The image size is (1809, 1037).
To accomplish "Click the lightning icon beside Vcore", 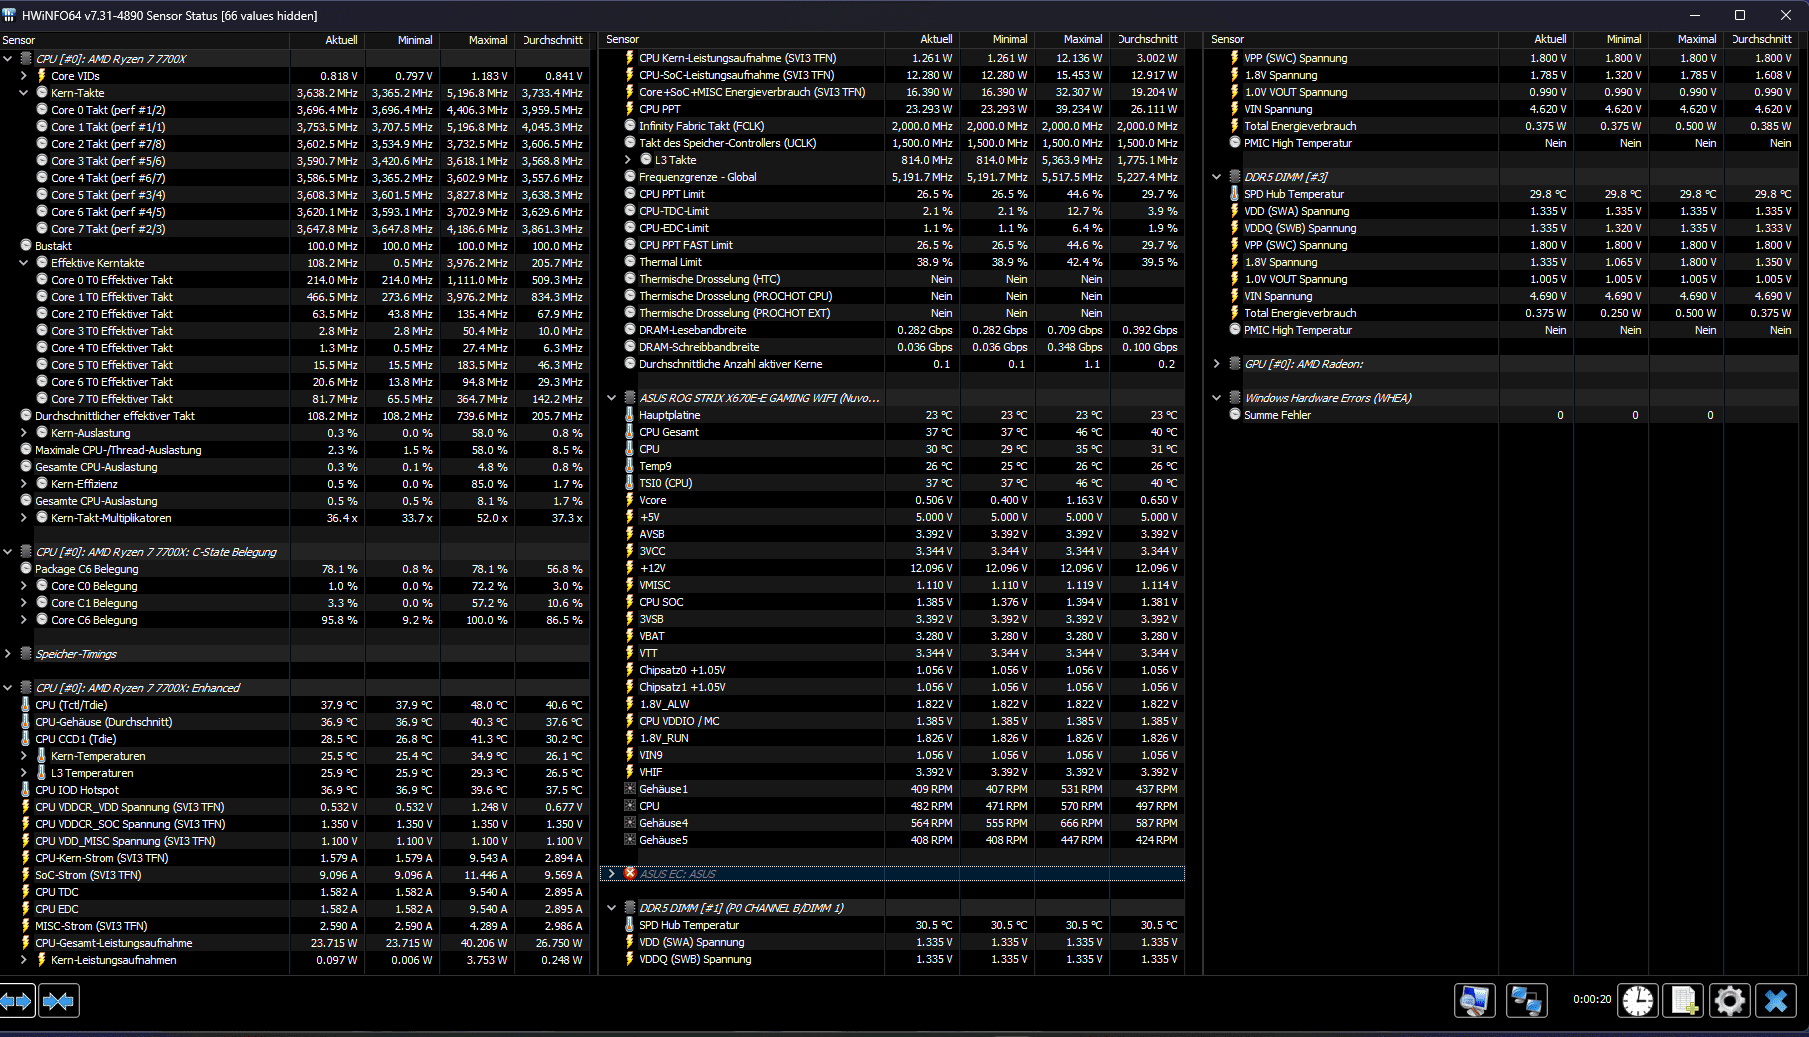I will click(x=630, y=500).
